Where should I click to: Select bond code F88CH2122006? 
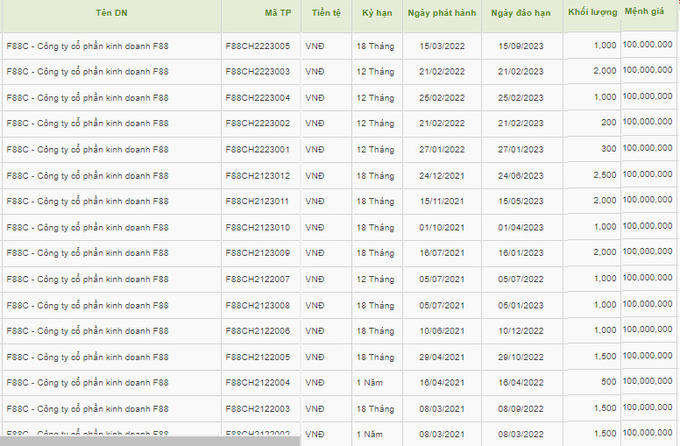pos(258,331)
